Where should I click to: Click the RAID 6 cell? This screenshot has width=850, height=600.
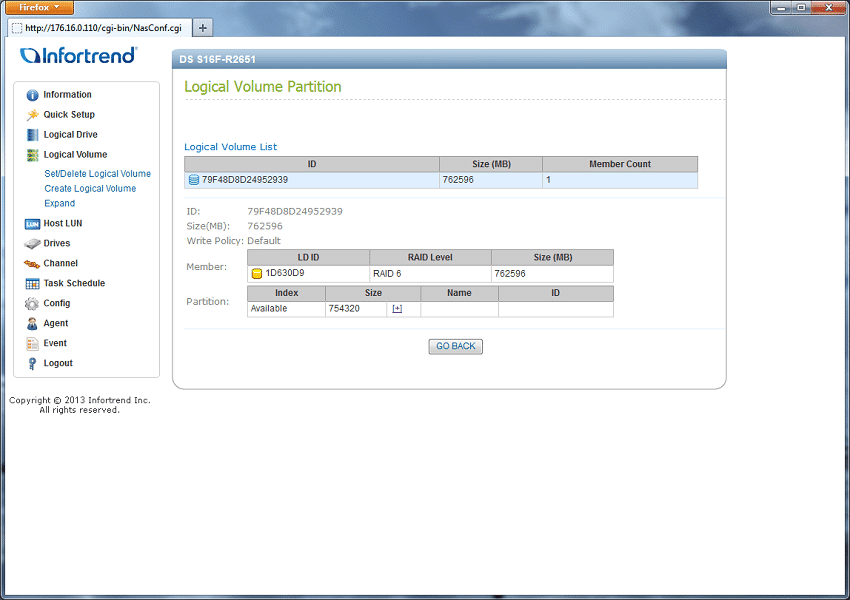pos(430,274)
